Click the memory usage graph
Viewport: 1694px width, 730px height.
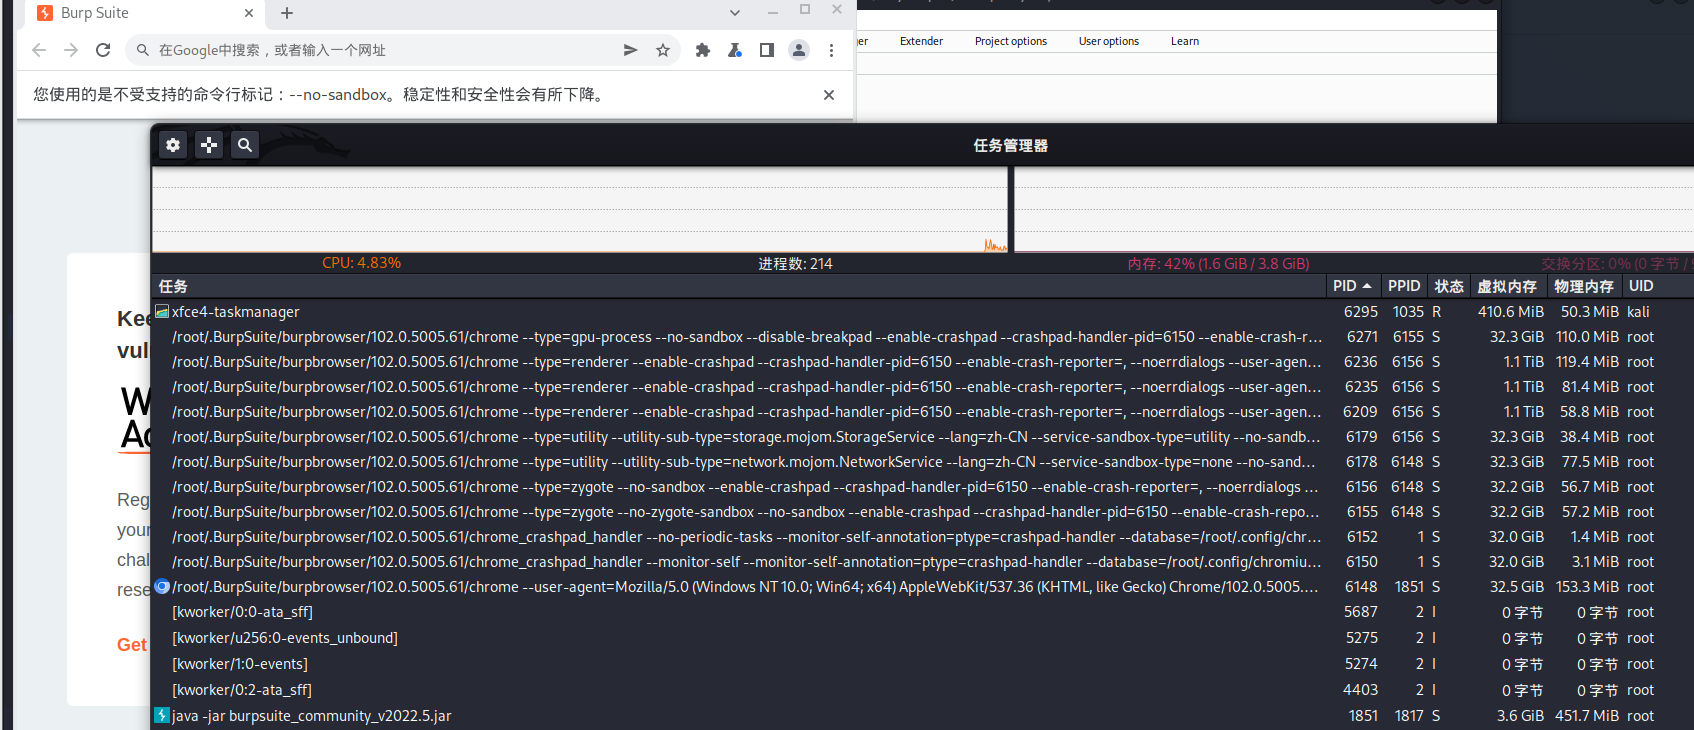(1354, 209)
